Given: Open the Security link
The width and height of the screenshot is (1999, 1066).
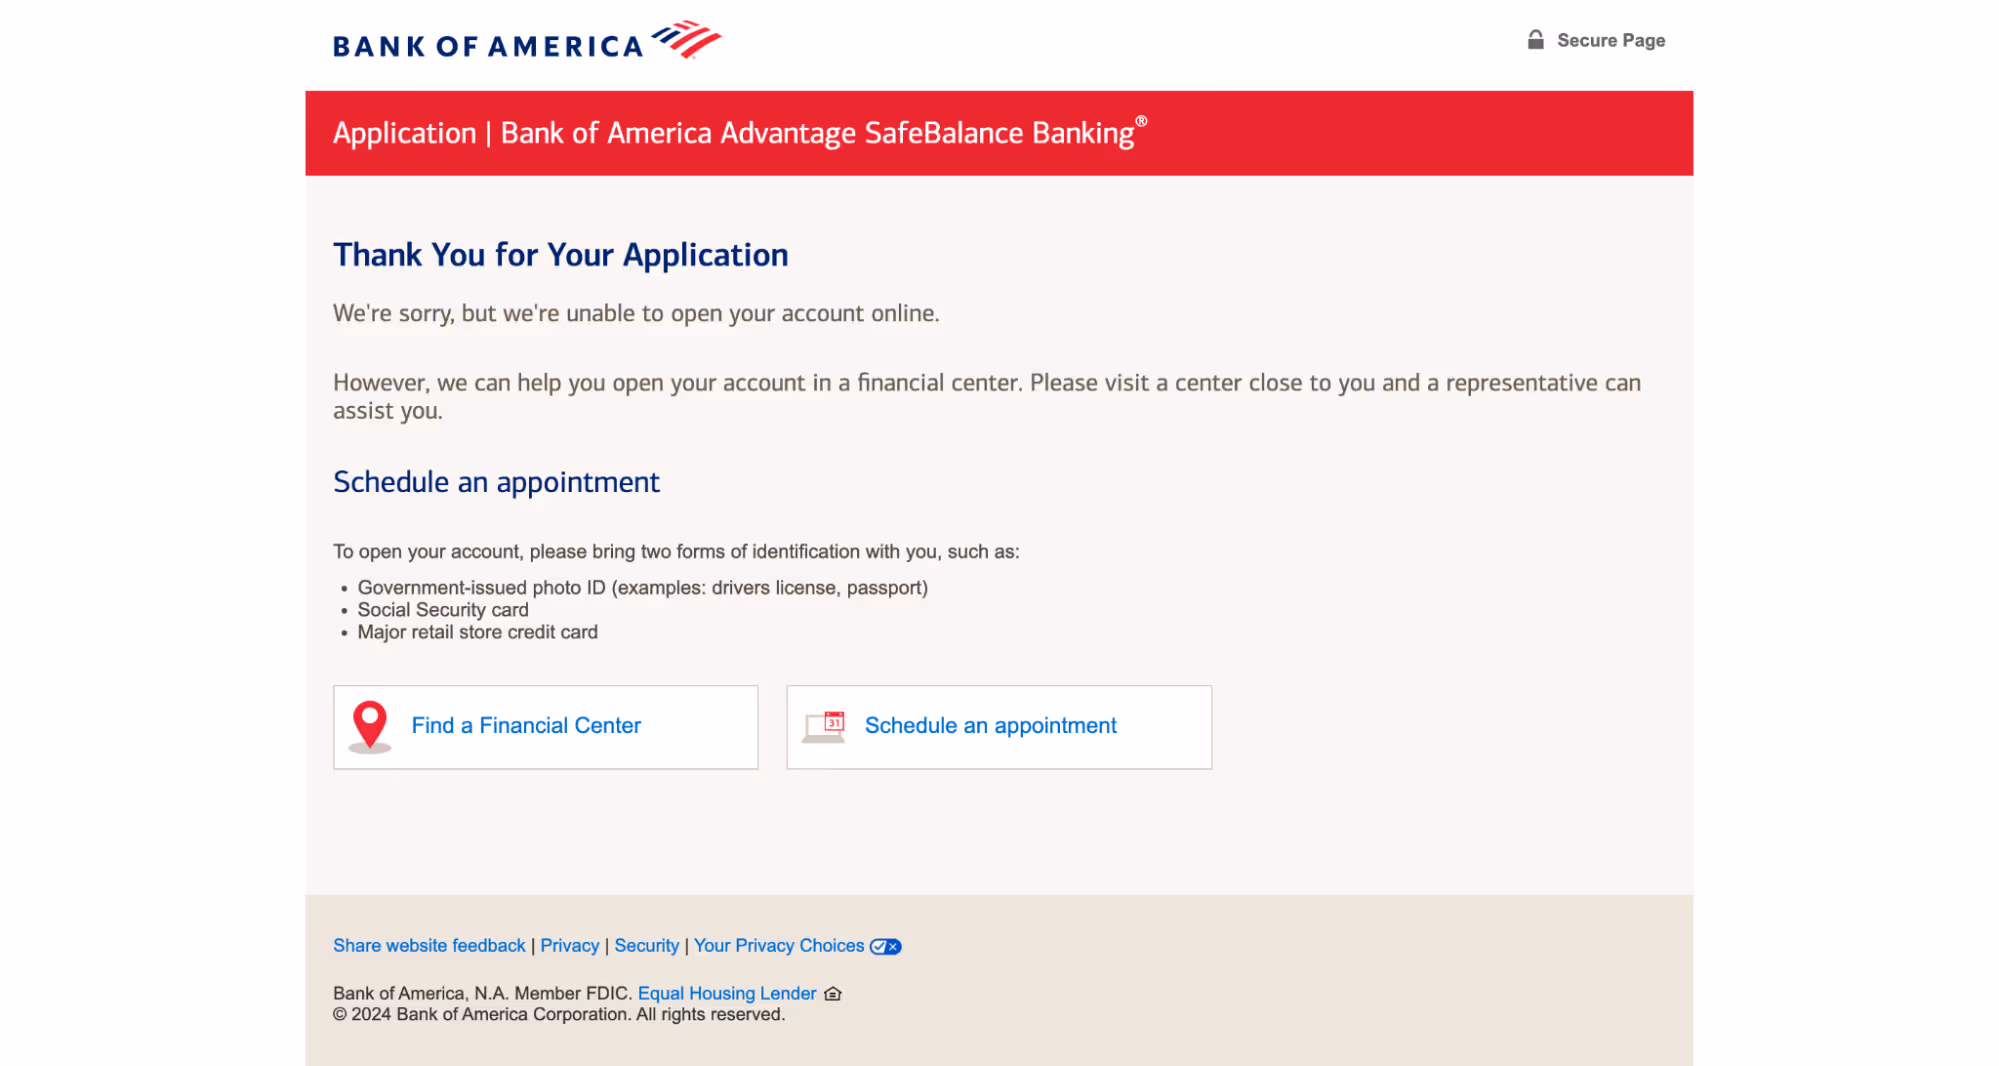Looking at the screenshot, I should (x=647, y=945).
